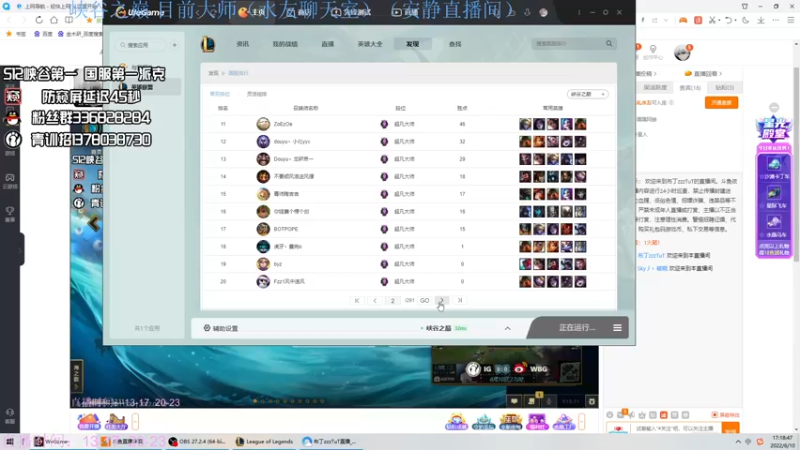
Task: Click the scissors screenshot icon in browser toolbar
Action: pyautogui.click(x=712, y=20)
